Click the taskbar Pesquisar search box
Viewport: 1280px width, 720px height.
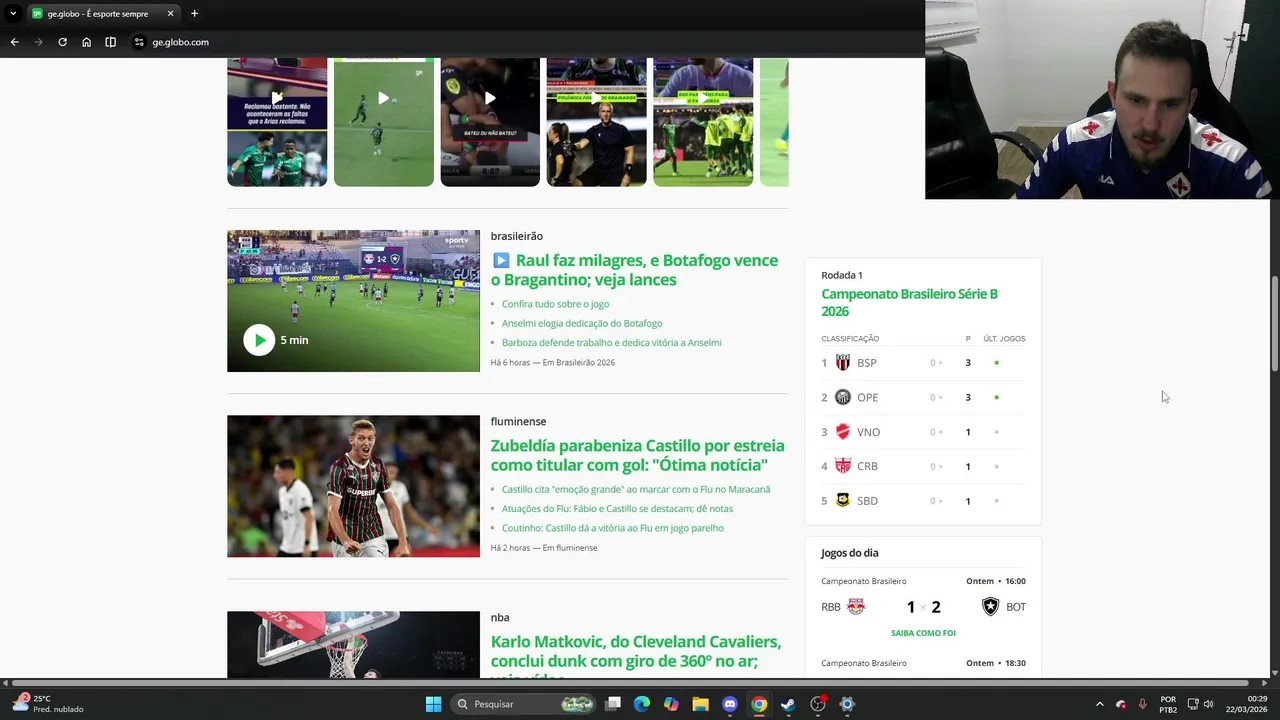pyautogui.click(x=523, y=704)
